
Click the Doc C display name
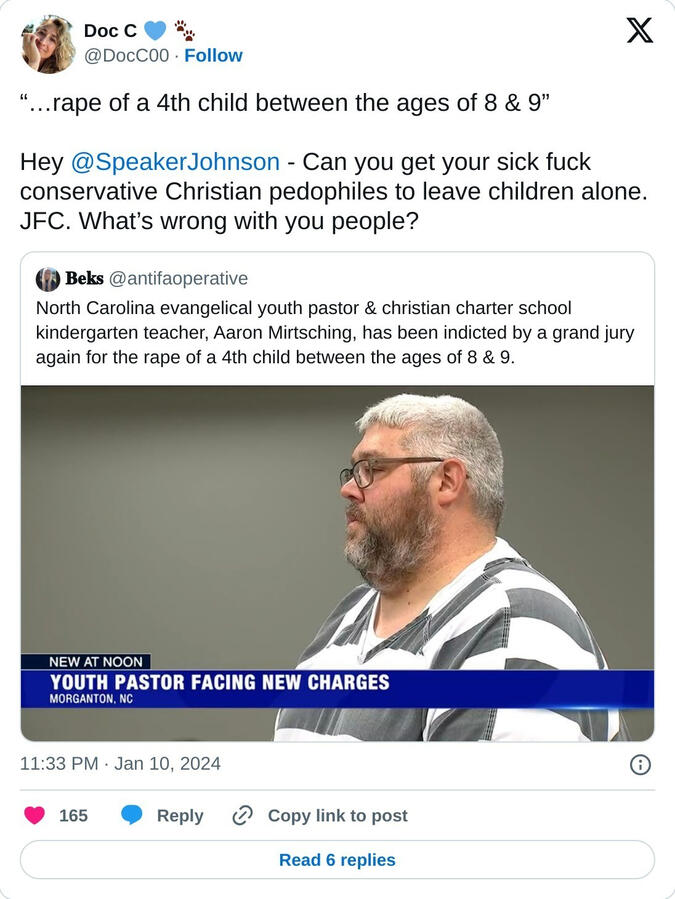pyautogui.click(x=110, y=30)
